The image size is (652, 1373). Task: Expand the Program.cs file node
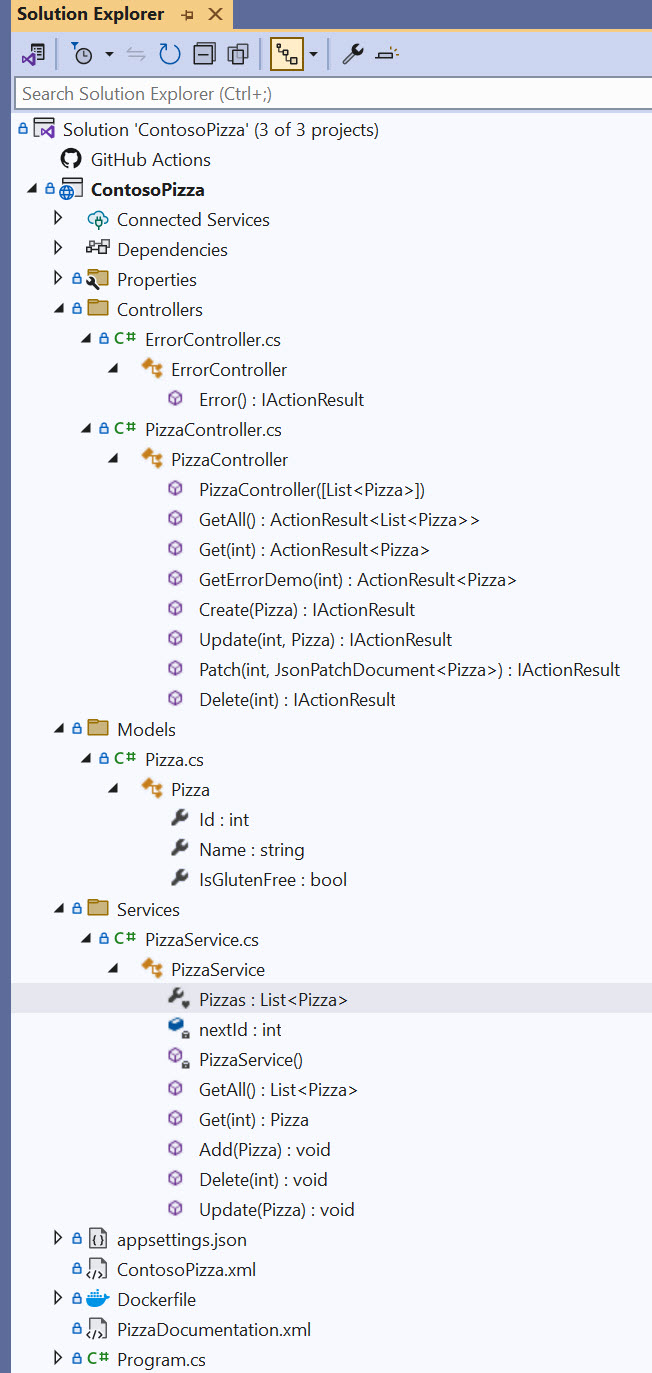(58, 1357)
